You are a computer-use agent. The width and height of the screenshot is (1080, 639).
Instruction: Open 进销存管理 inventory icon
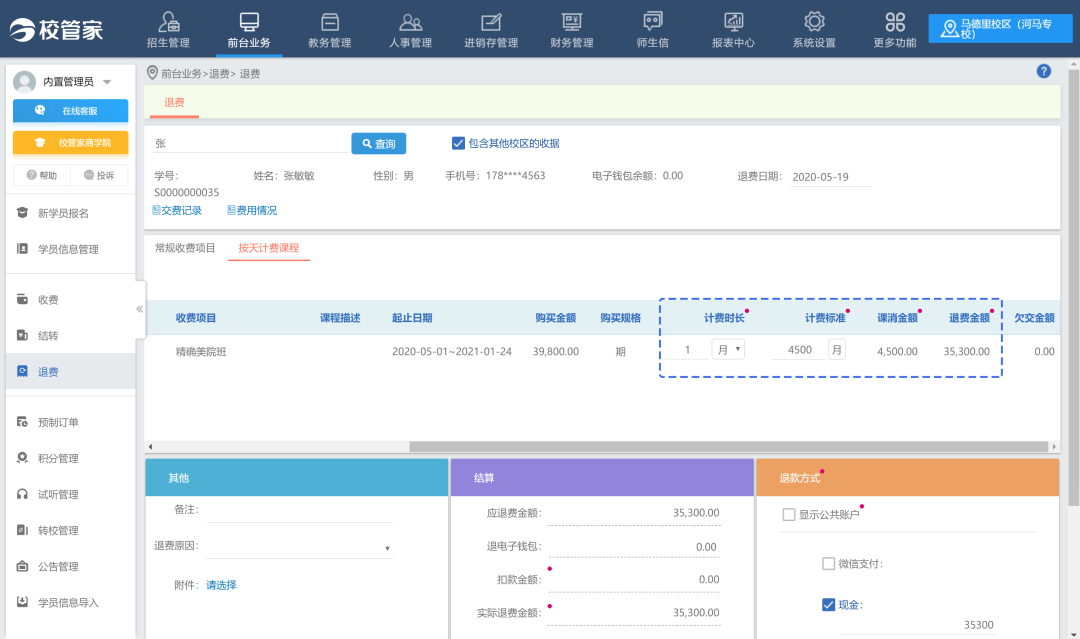[491, 22]
